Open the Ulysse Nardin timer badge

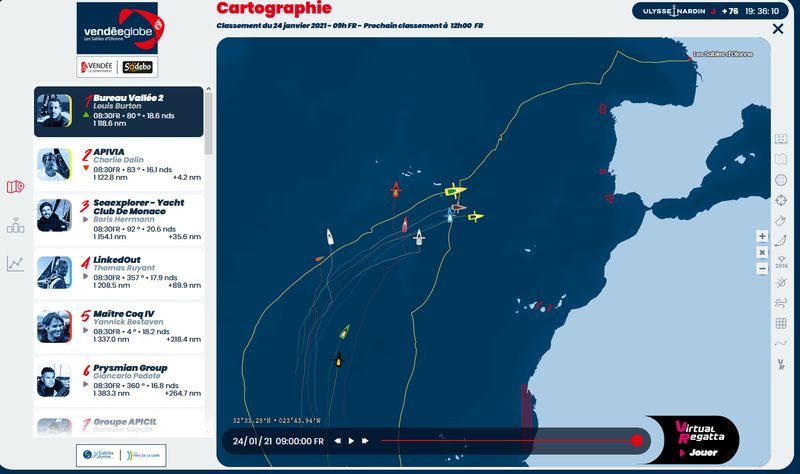tap(709, 11)
